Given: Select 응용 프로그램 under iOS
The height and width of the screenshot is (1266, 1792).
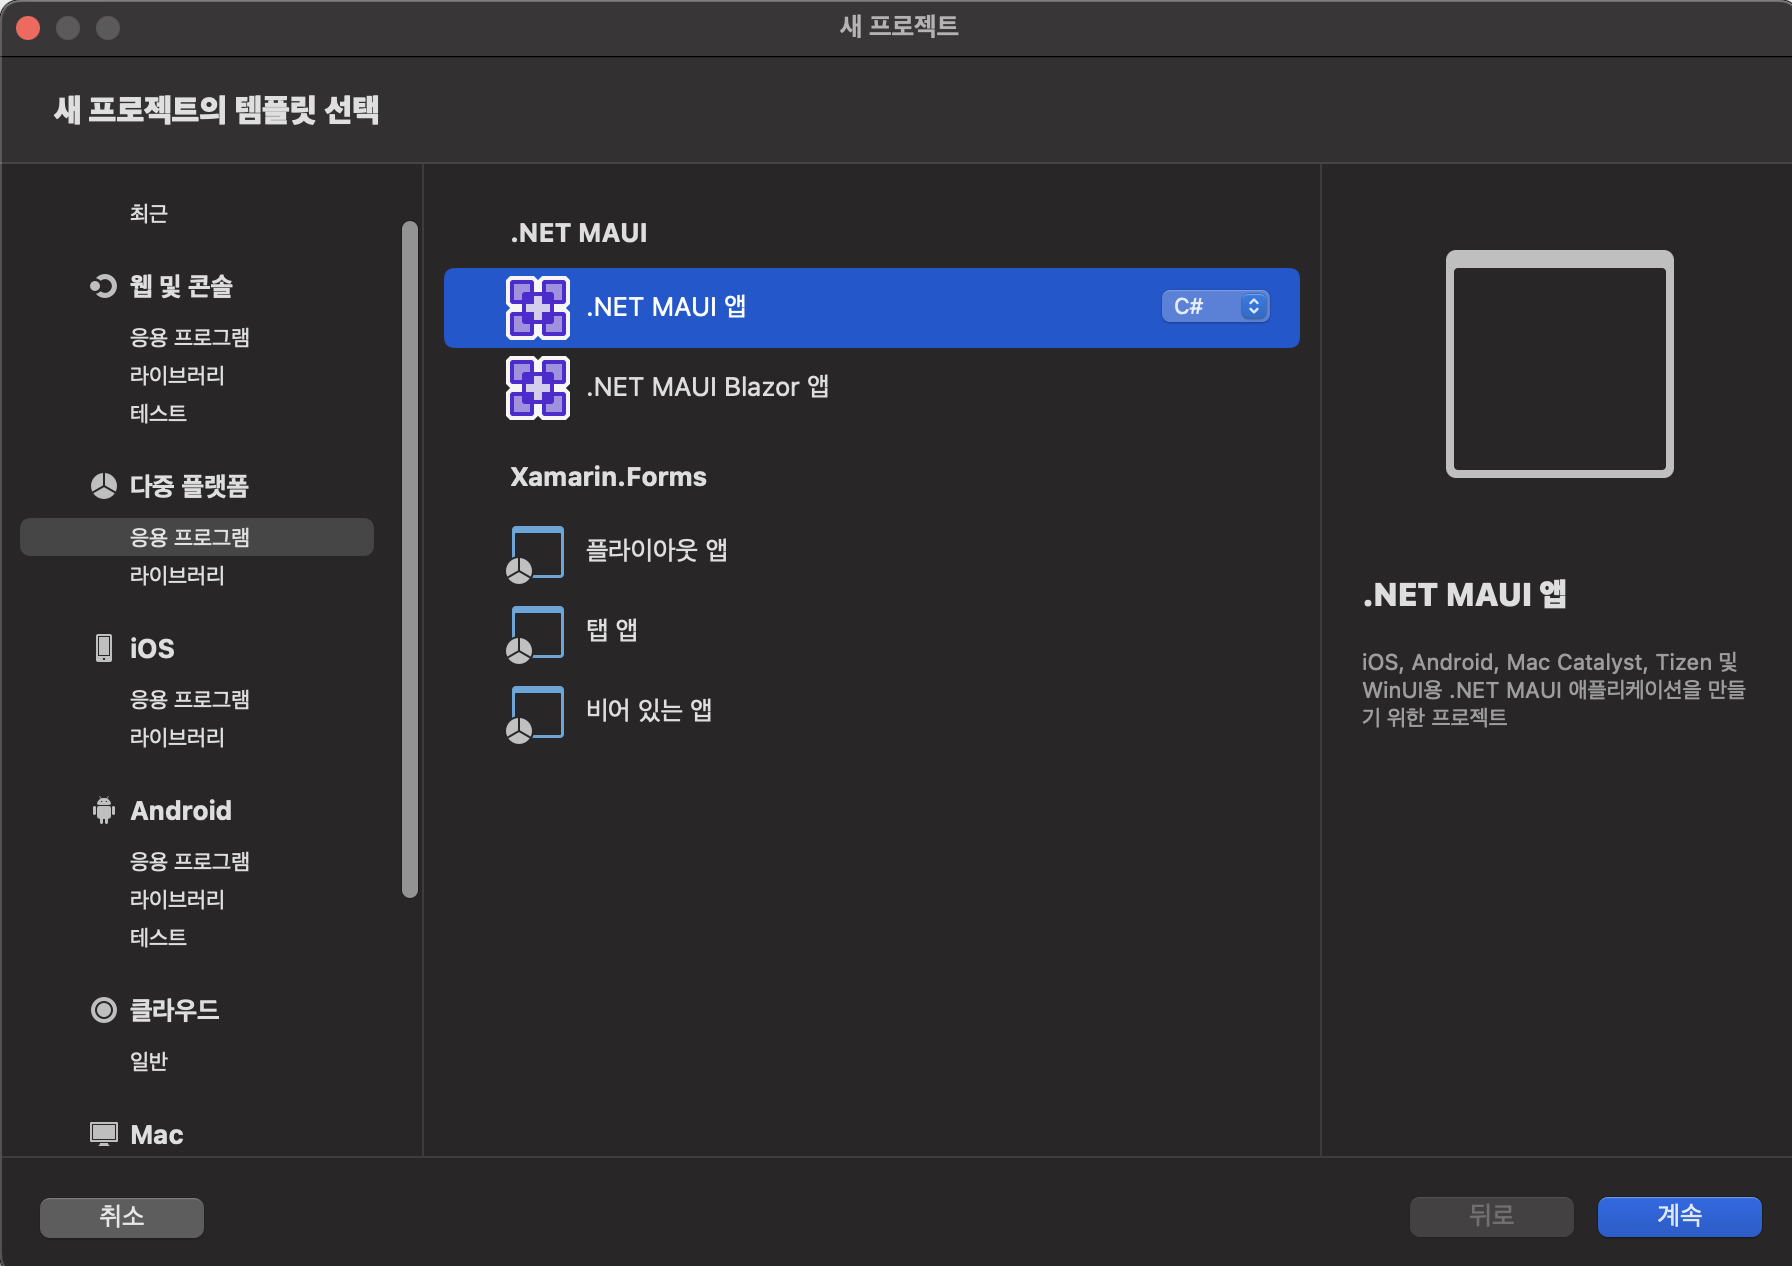Looking at the screenshot, I should point(189,699).
